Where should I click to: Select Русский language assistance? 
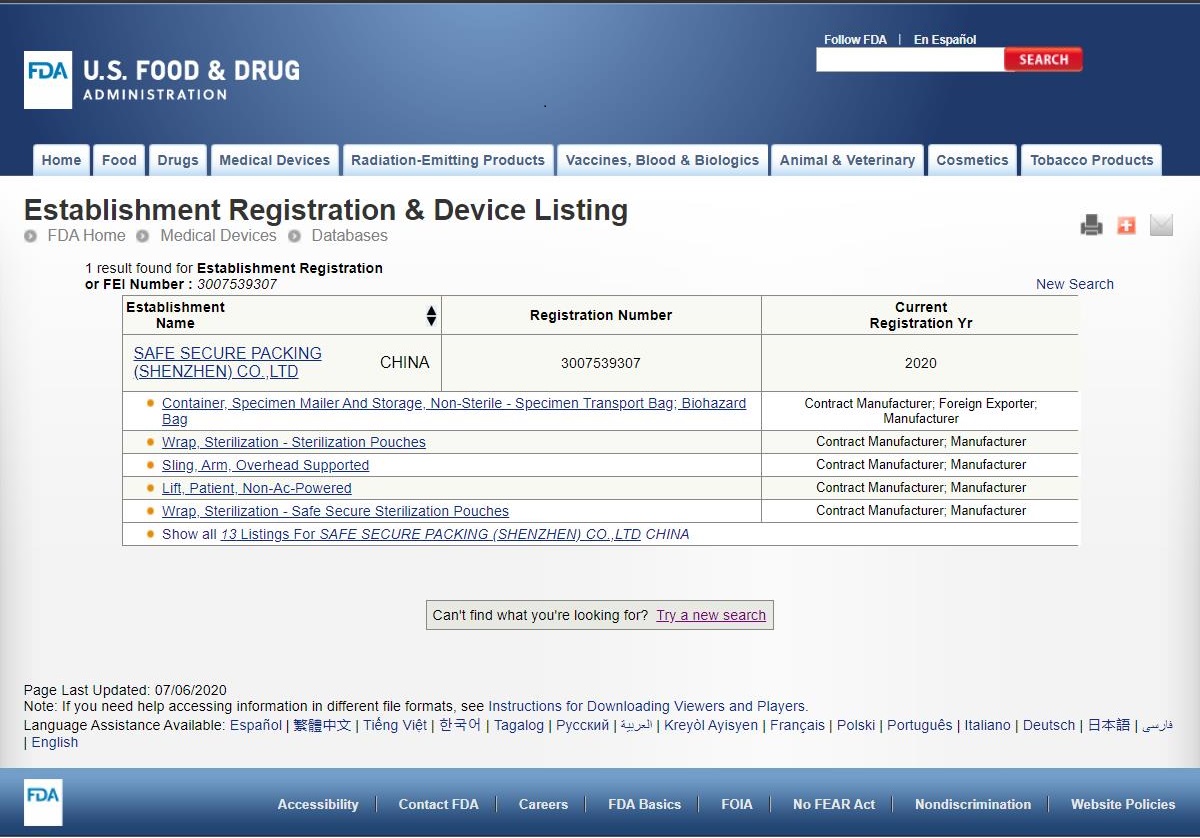coord(582,725)
